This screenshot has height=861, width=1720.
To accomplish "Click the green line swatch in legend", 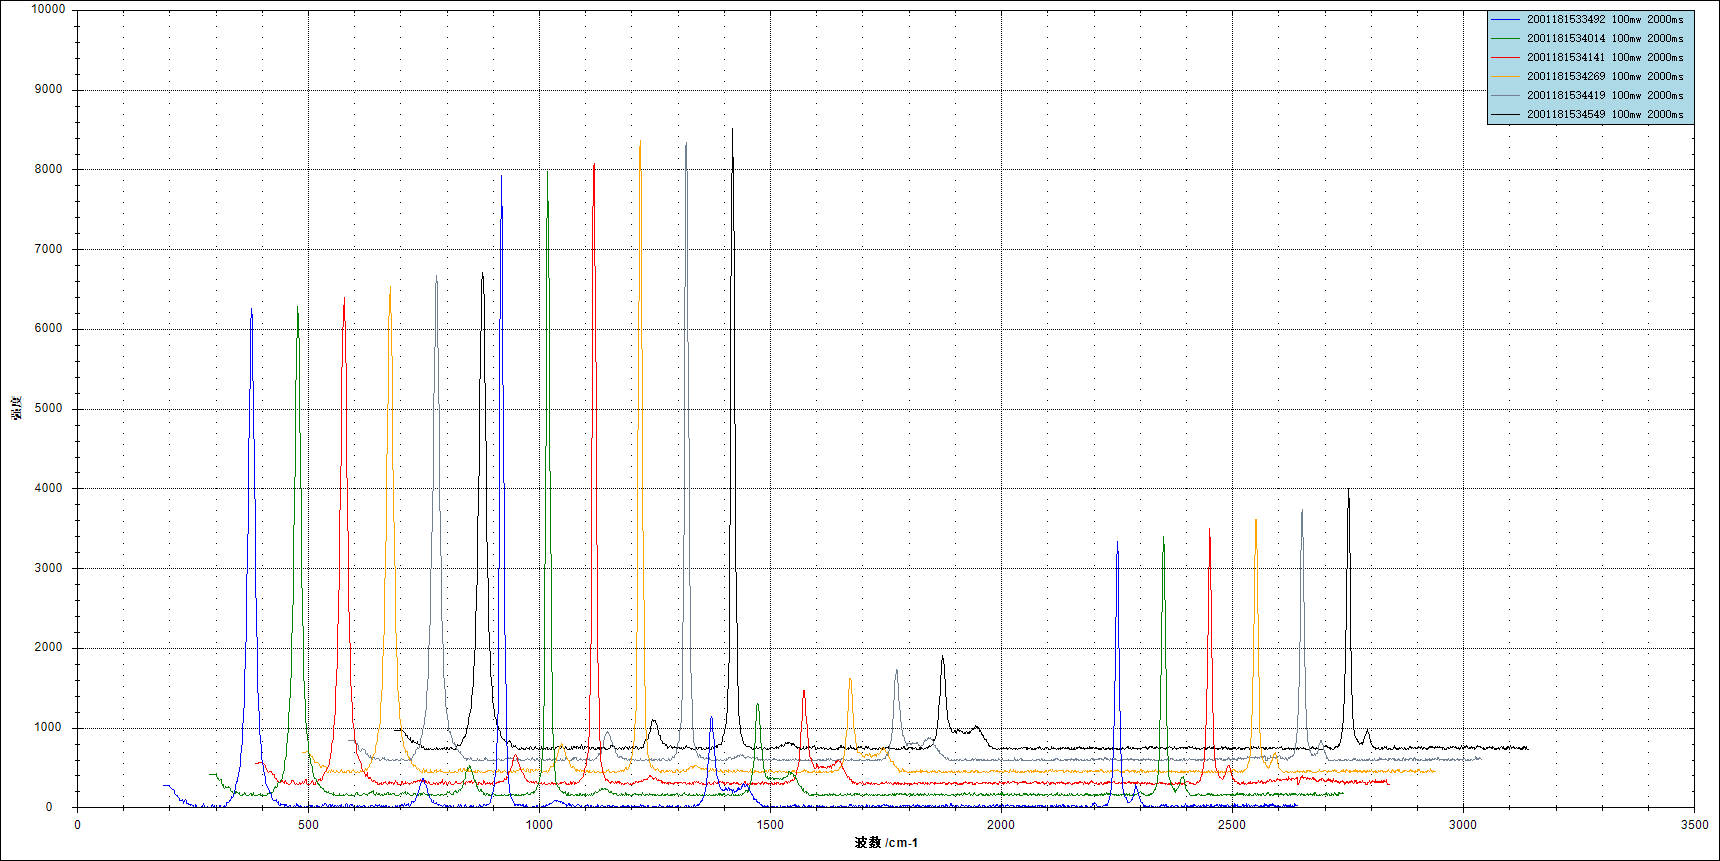I will tap(1505, 38).
